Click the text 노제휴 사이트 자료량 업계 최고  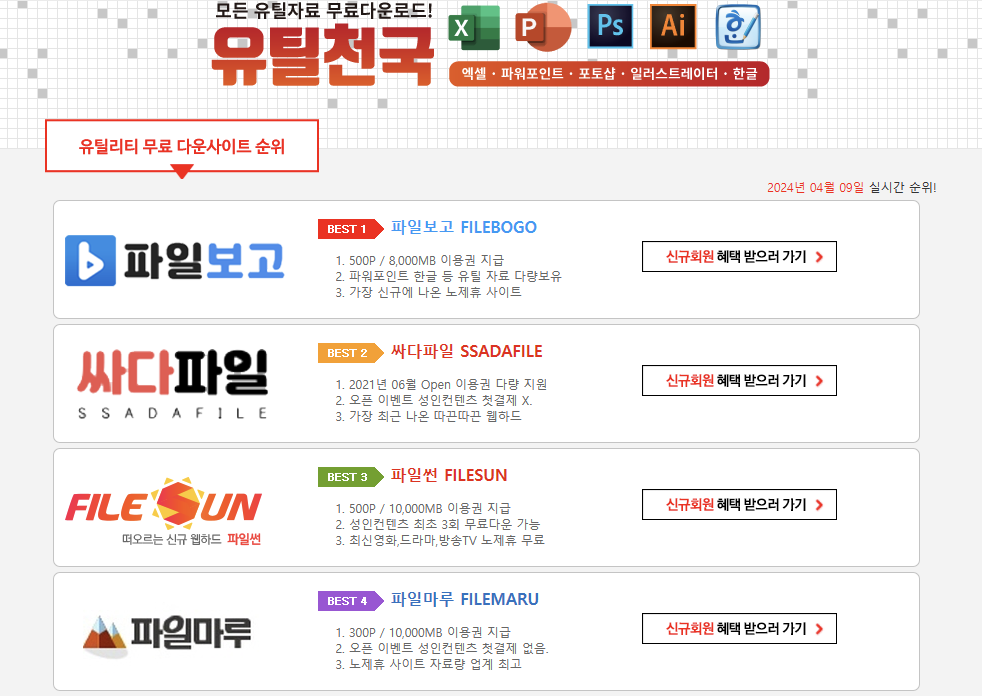435,664
